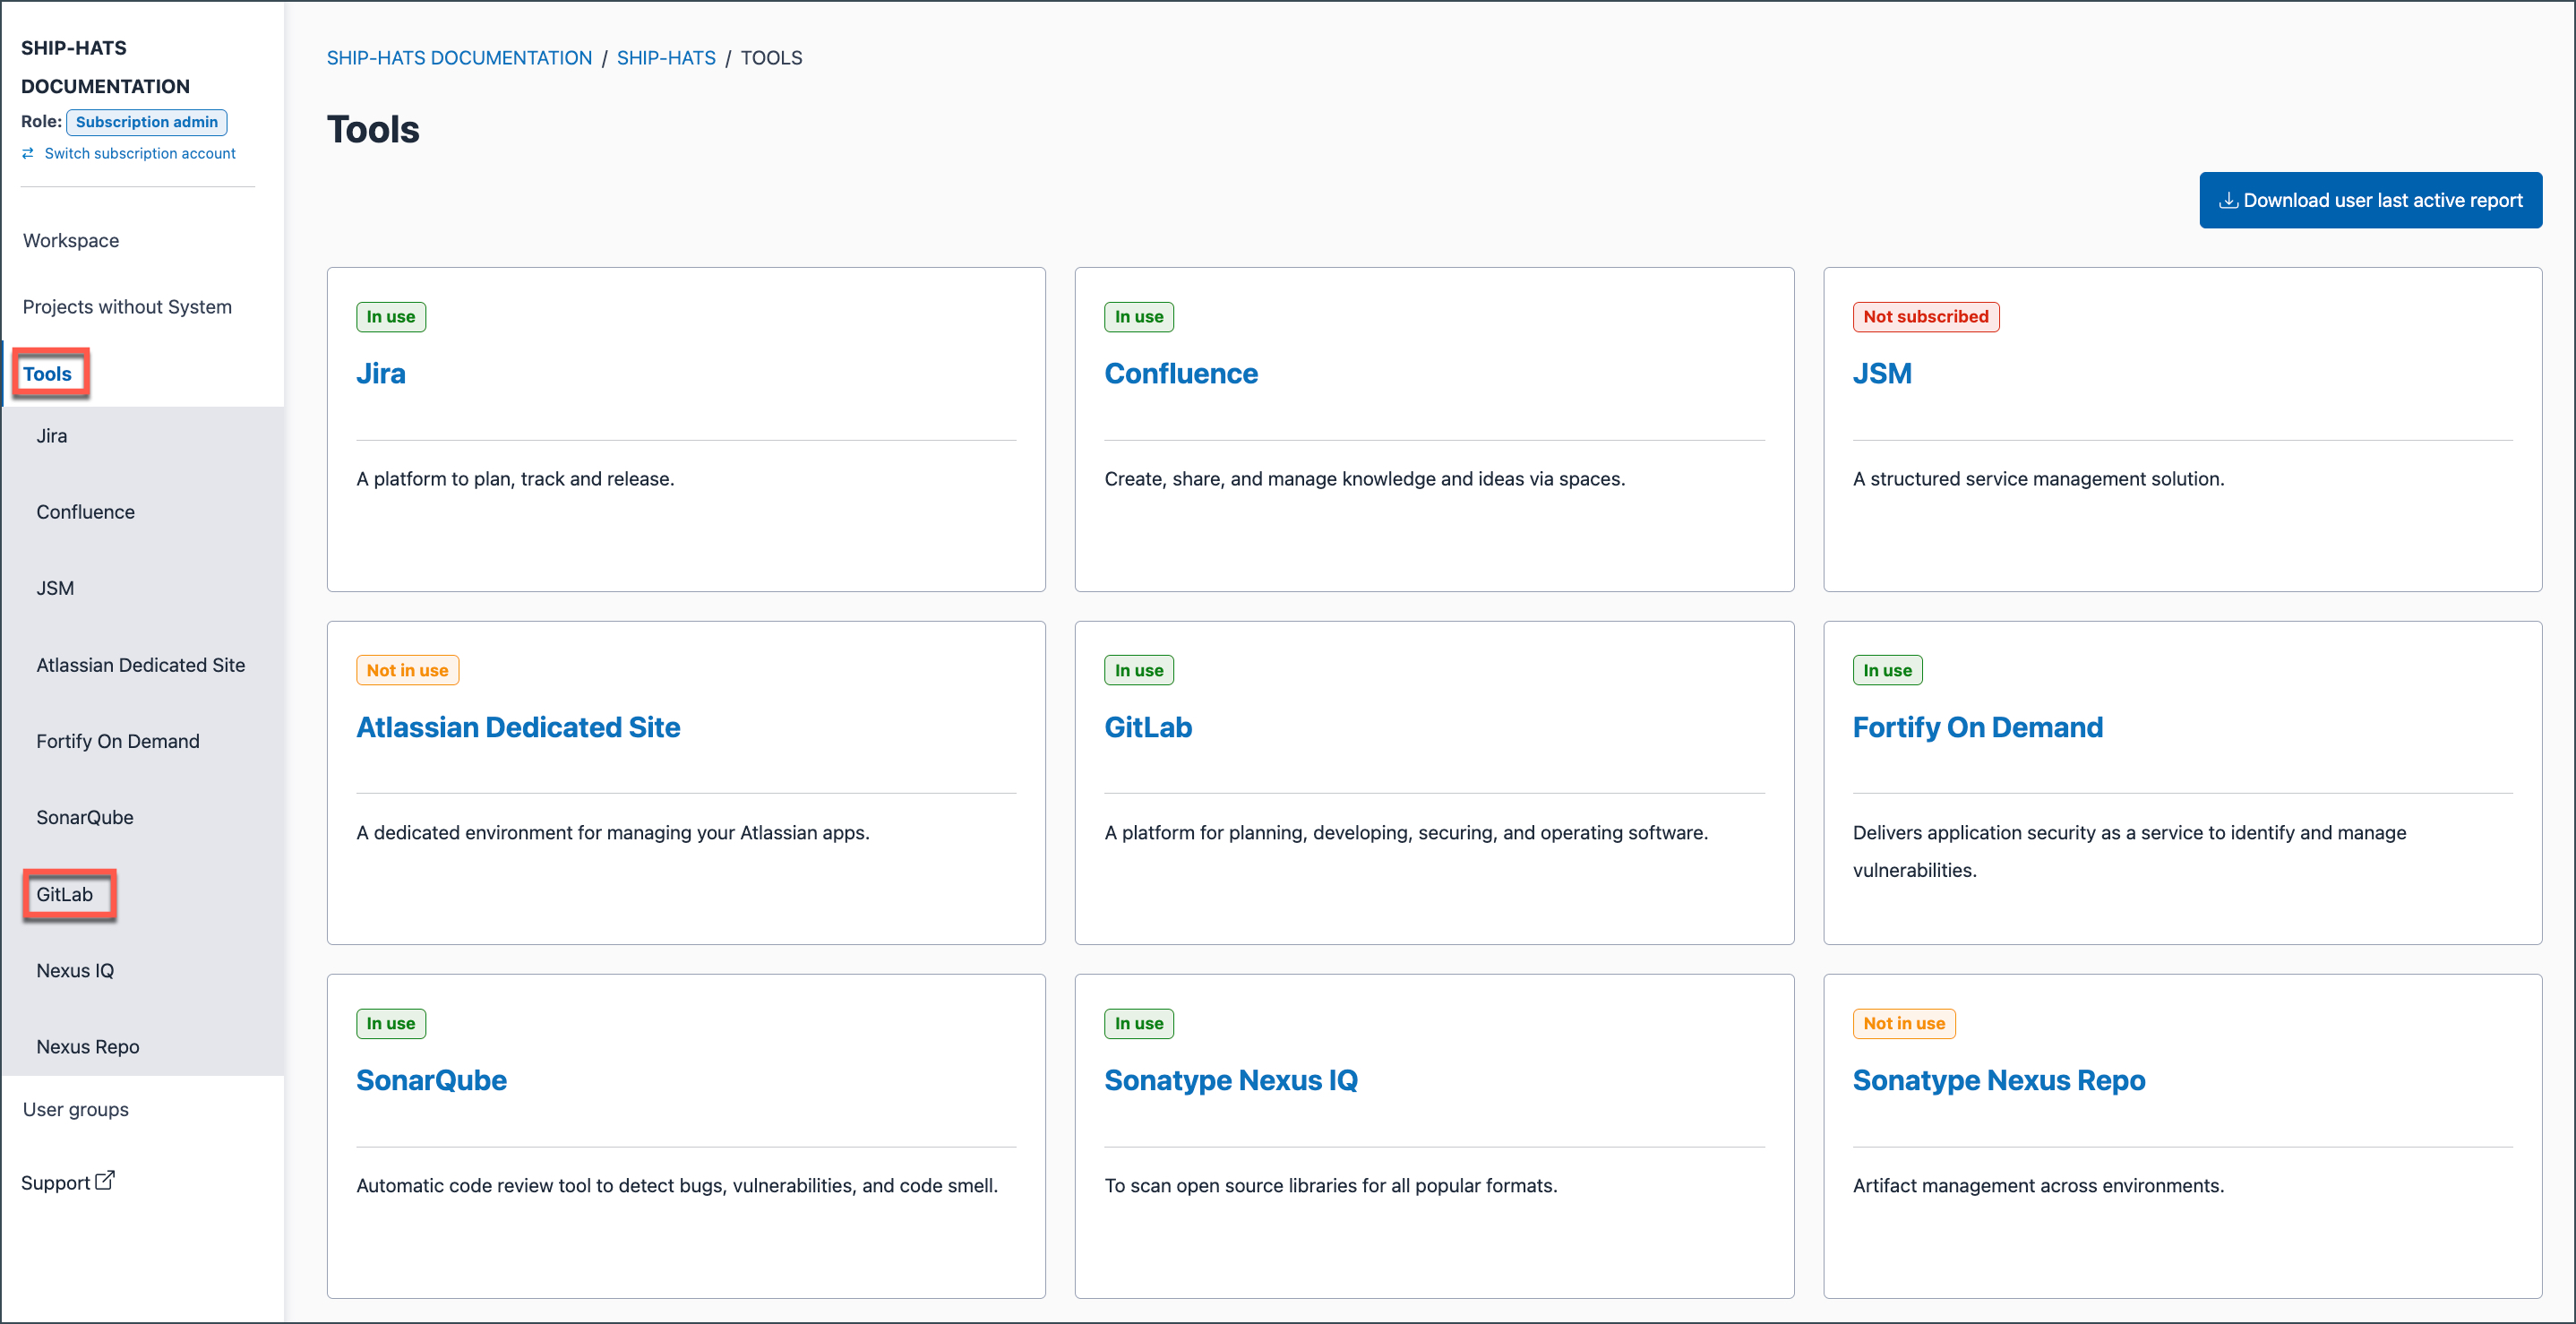This screenshot has height=1324, width=2576.
Task: Click SHIP-HATS DOCUMENTATION breadcrumb link
Action: tap(459, 58)
